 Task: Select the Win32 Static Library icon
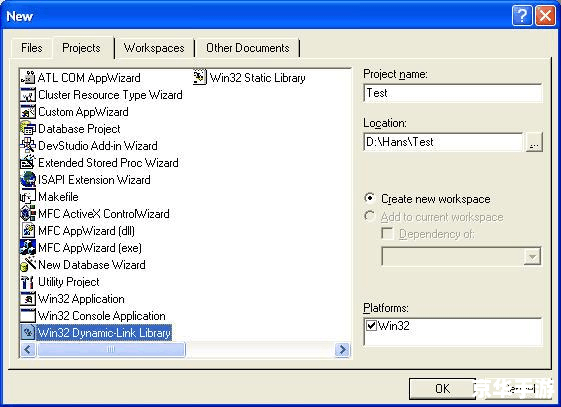(200, 78)
